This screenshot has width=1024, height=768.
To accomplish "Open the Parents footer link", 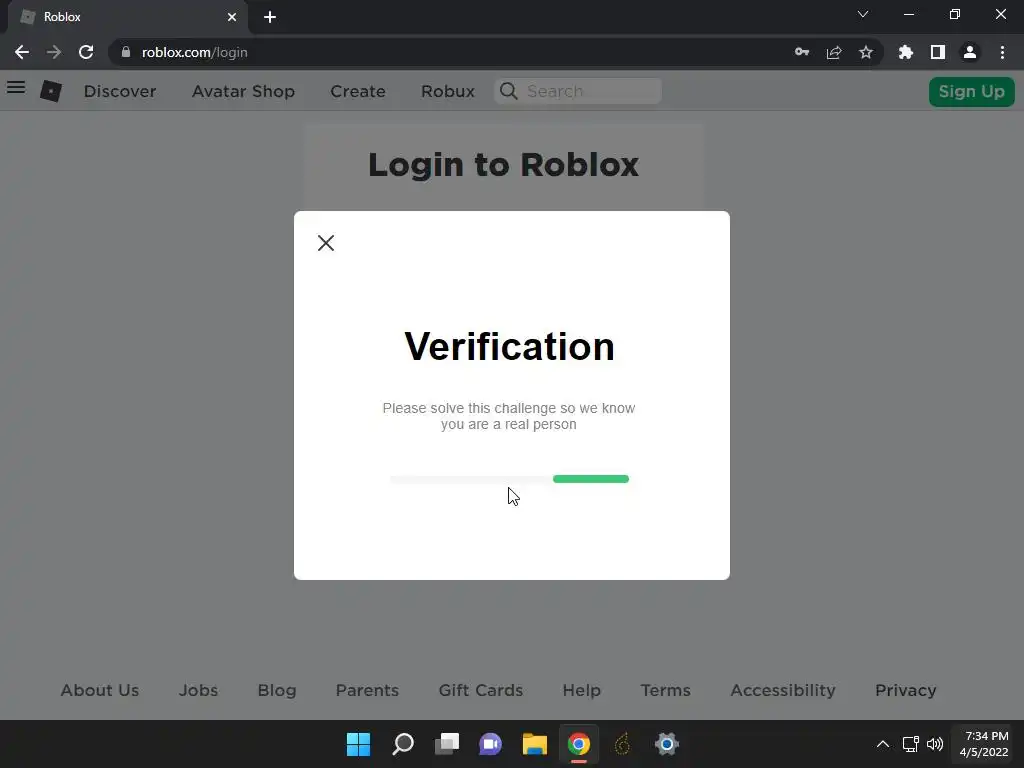I will 367,690.
